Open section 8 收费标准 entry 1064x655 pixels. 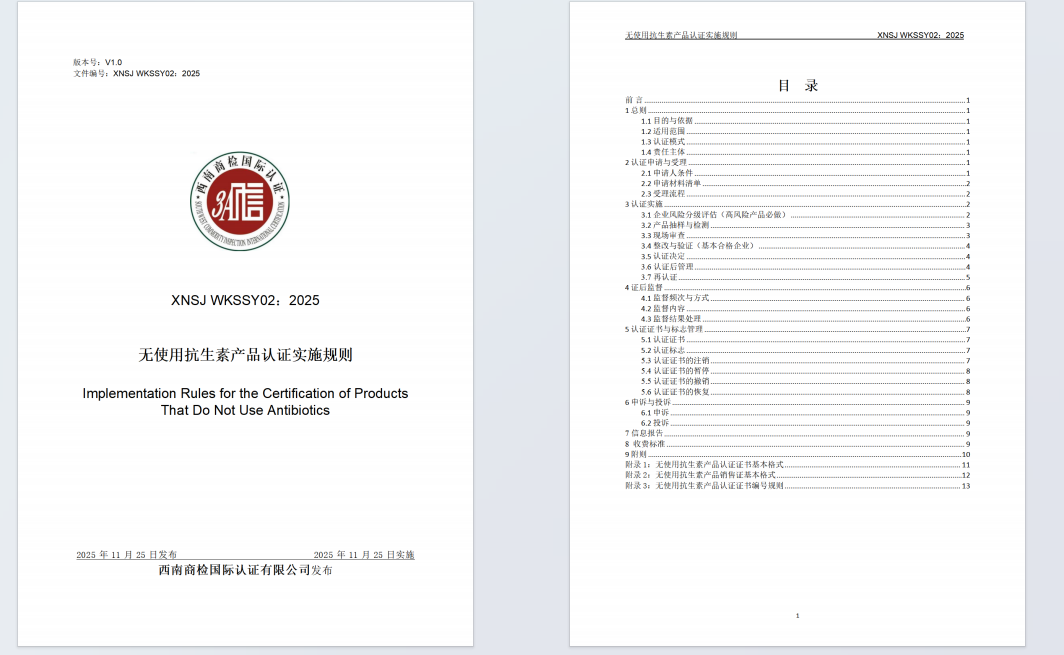point(644,444)
